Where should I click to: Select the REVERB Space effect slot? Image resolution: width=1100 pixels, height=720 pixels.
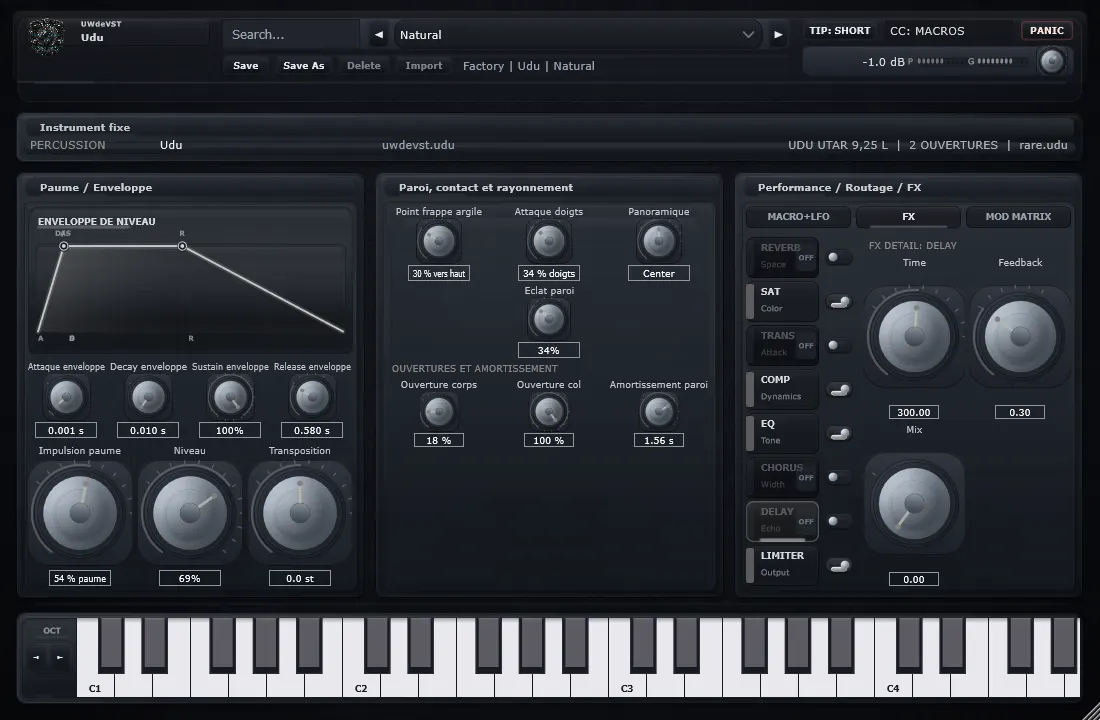coord(782,256)
